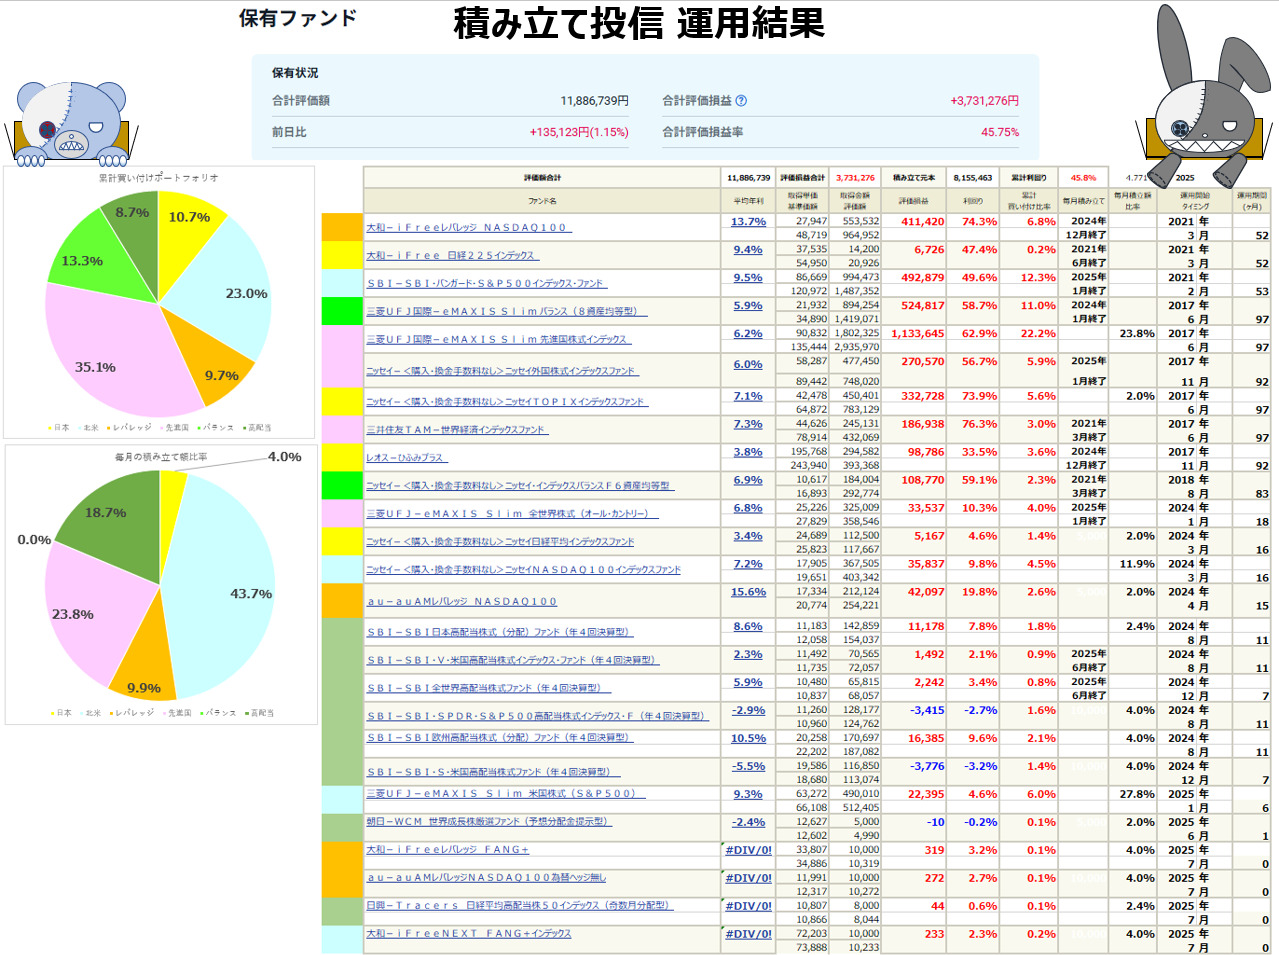Open ニッセイTOPIXインデックスファンド link
This screenshot has width=1279, height=955.
click(x=507, y=402)
